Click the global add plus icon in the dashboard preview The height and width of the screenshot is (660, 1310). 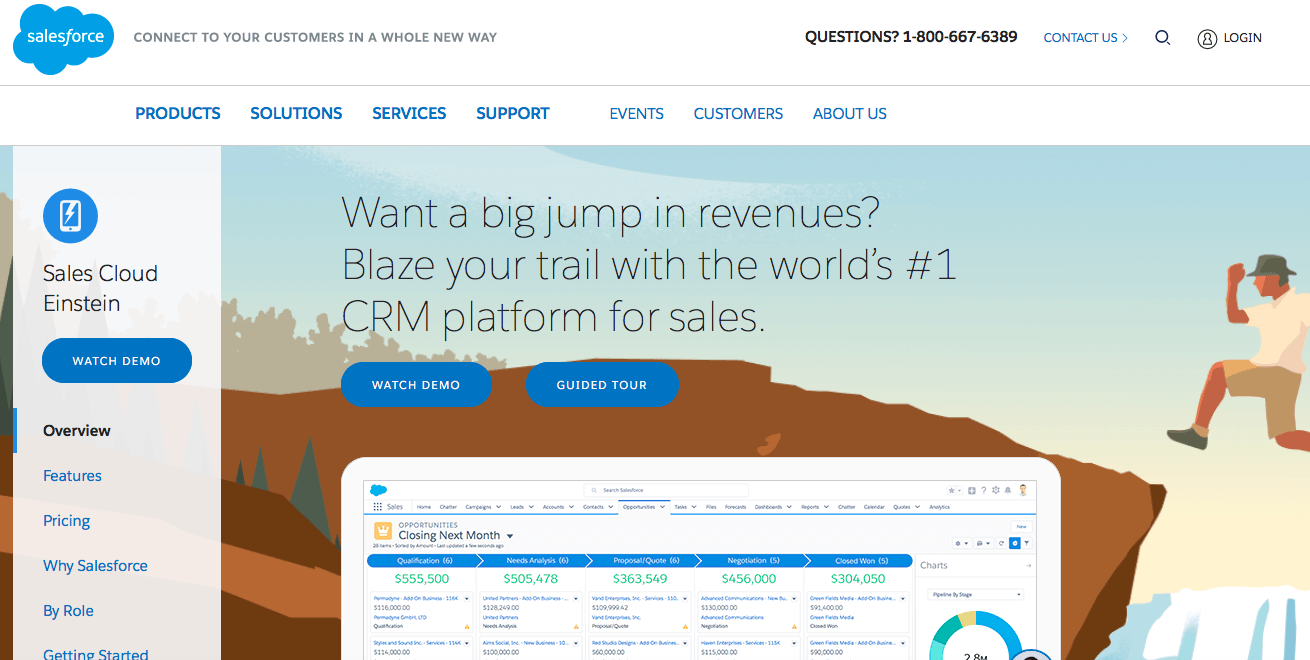[972, 490]
